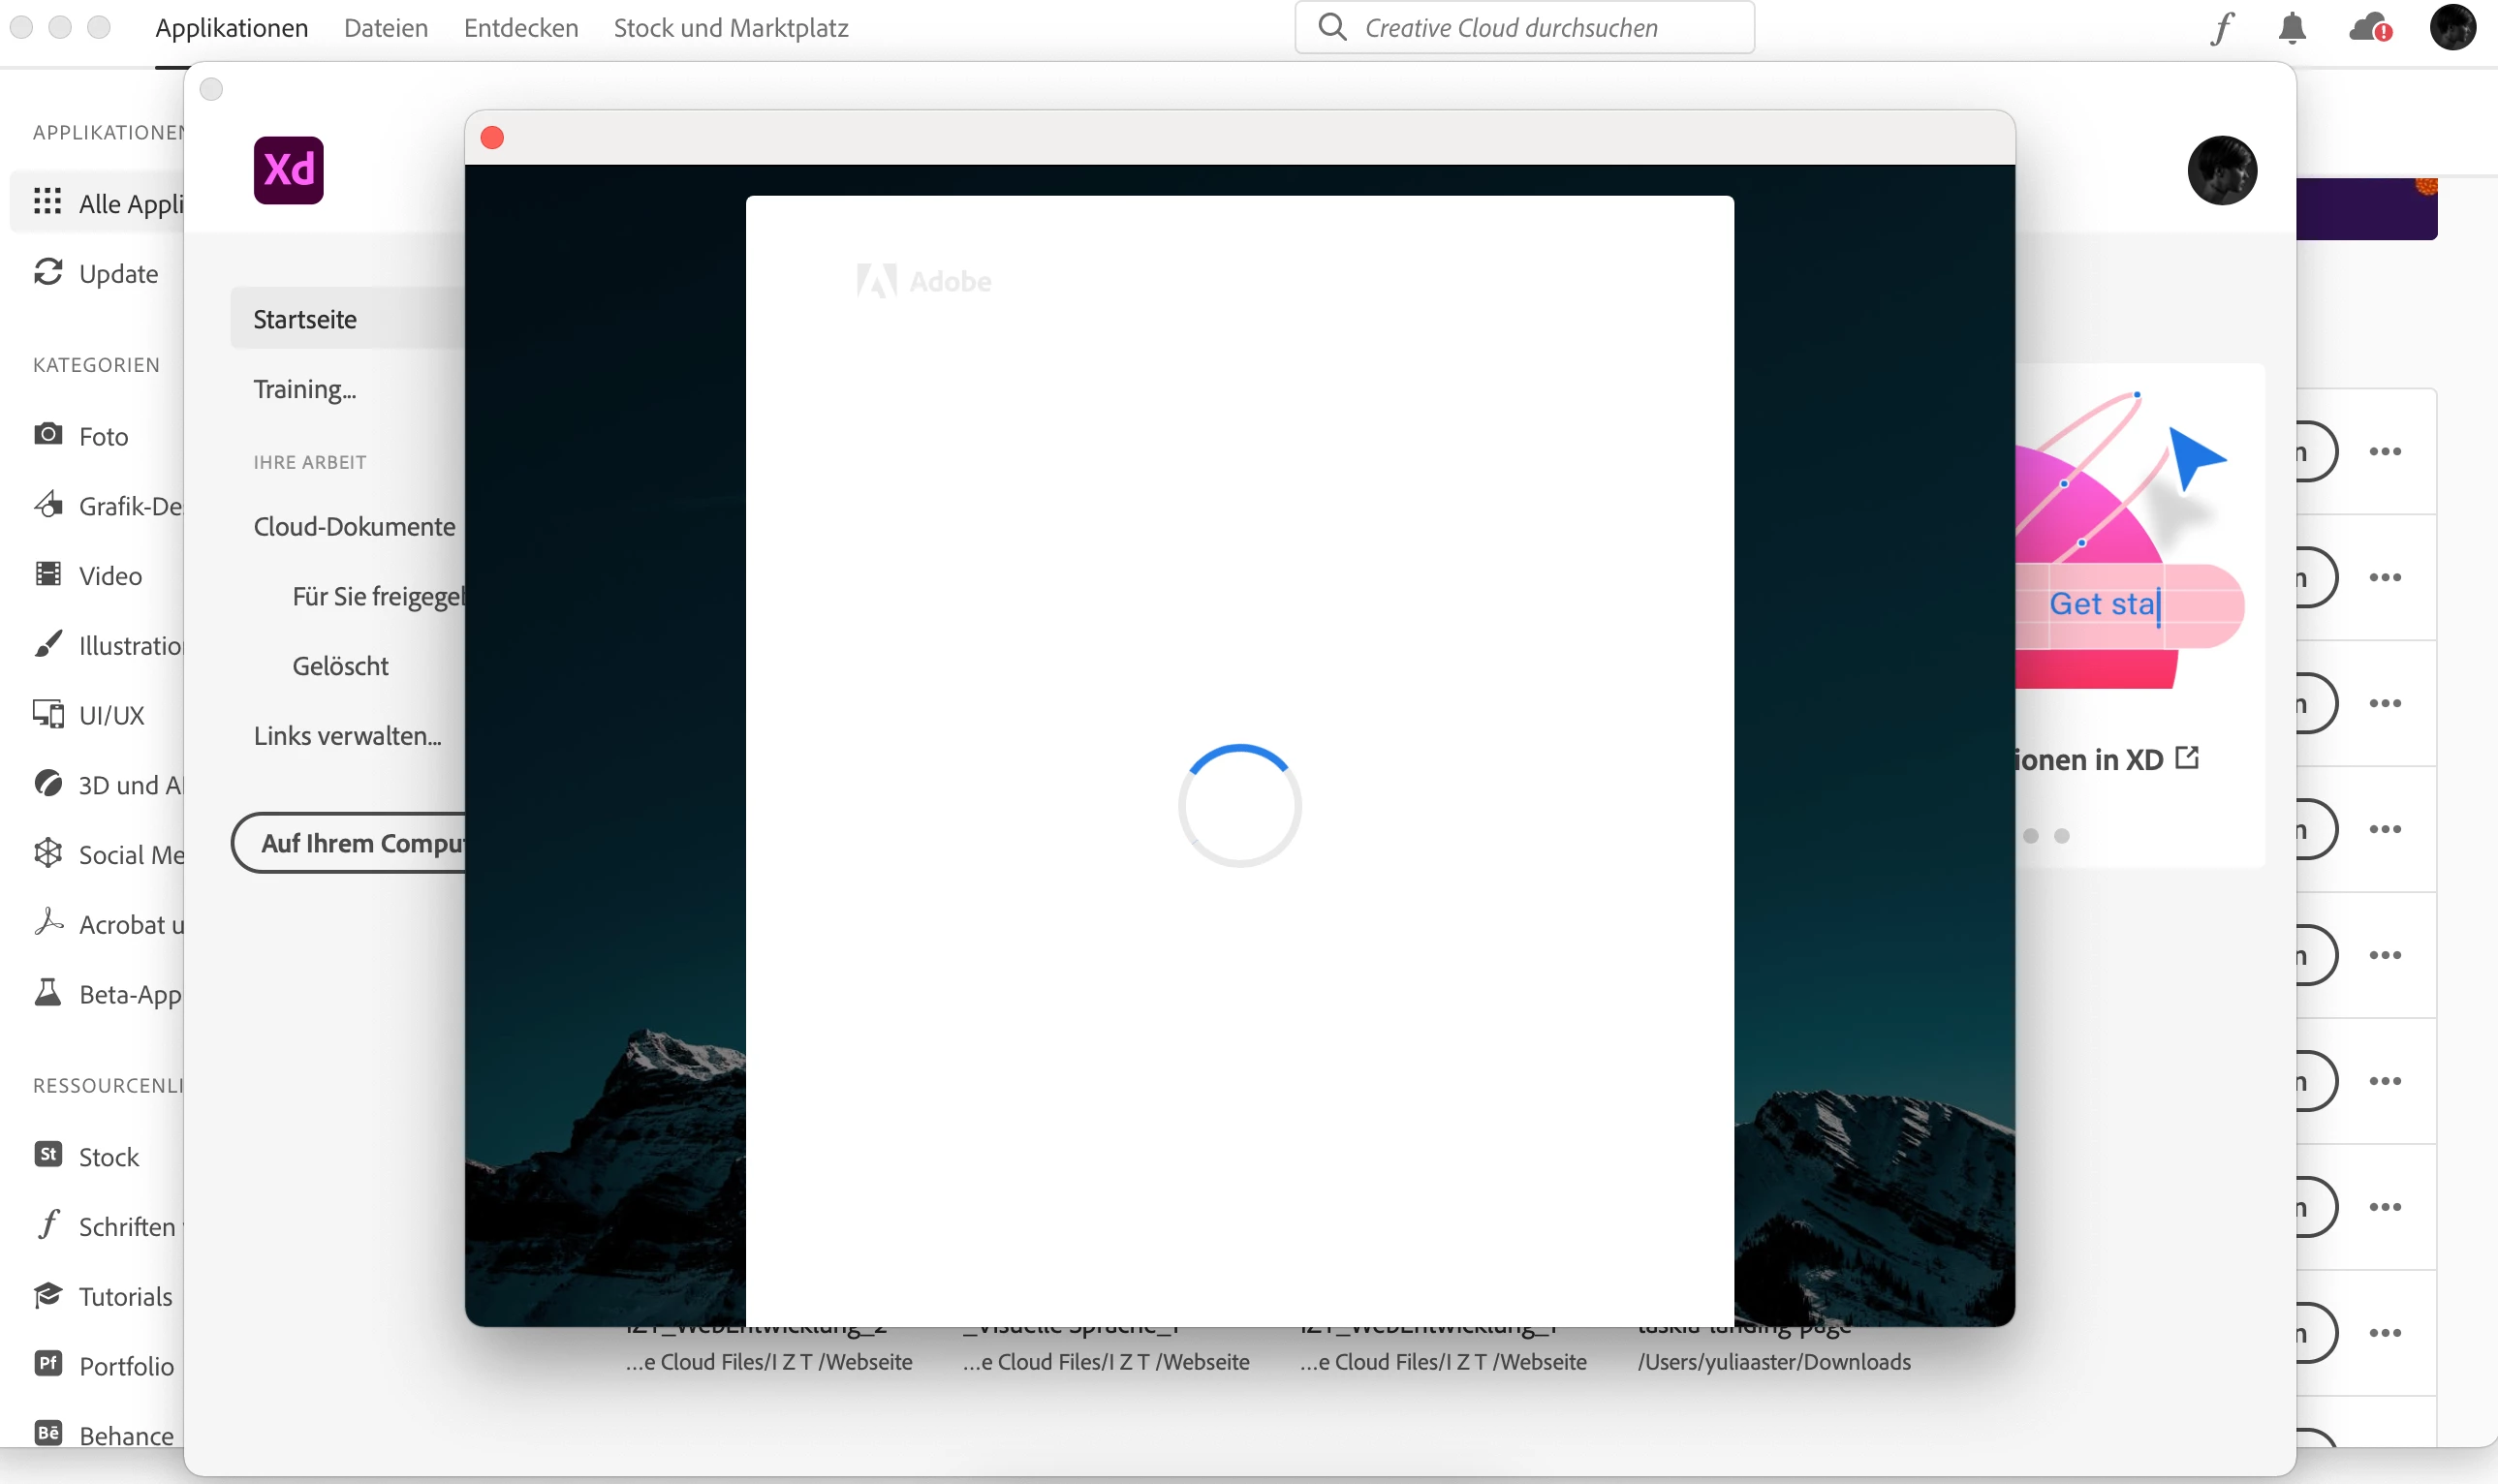Viewport: 2498px width, 1484px height.
Task: Click the Adobe XD app logo
Action: pyautogui.click(x=288, y=170)
